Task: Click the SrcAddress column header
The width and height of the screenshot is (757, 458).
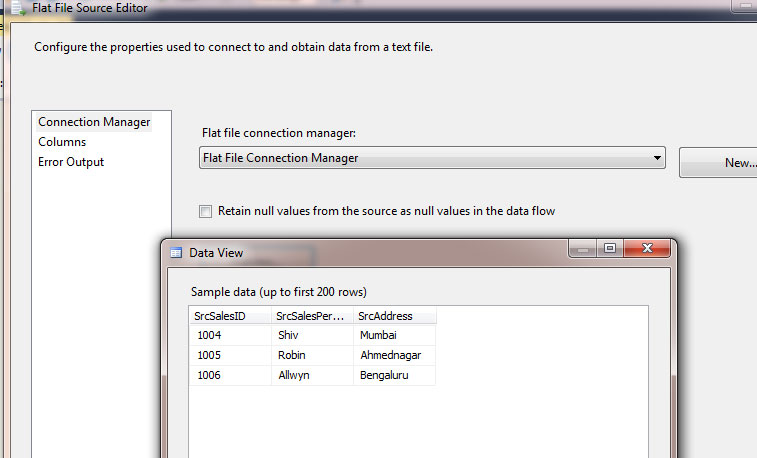Action: pos(395,316)
